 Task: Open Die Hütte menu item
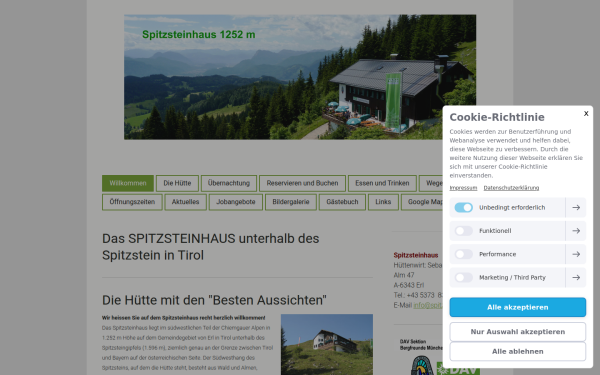(x=177, y=183)
